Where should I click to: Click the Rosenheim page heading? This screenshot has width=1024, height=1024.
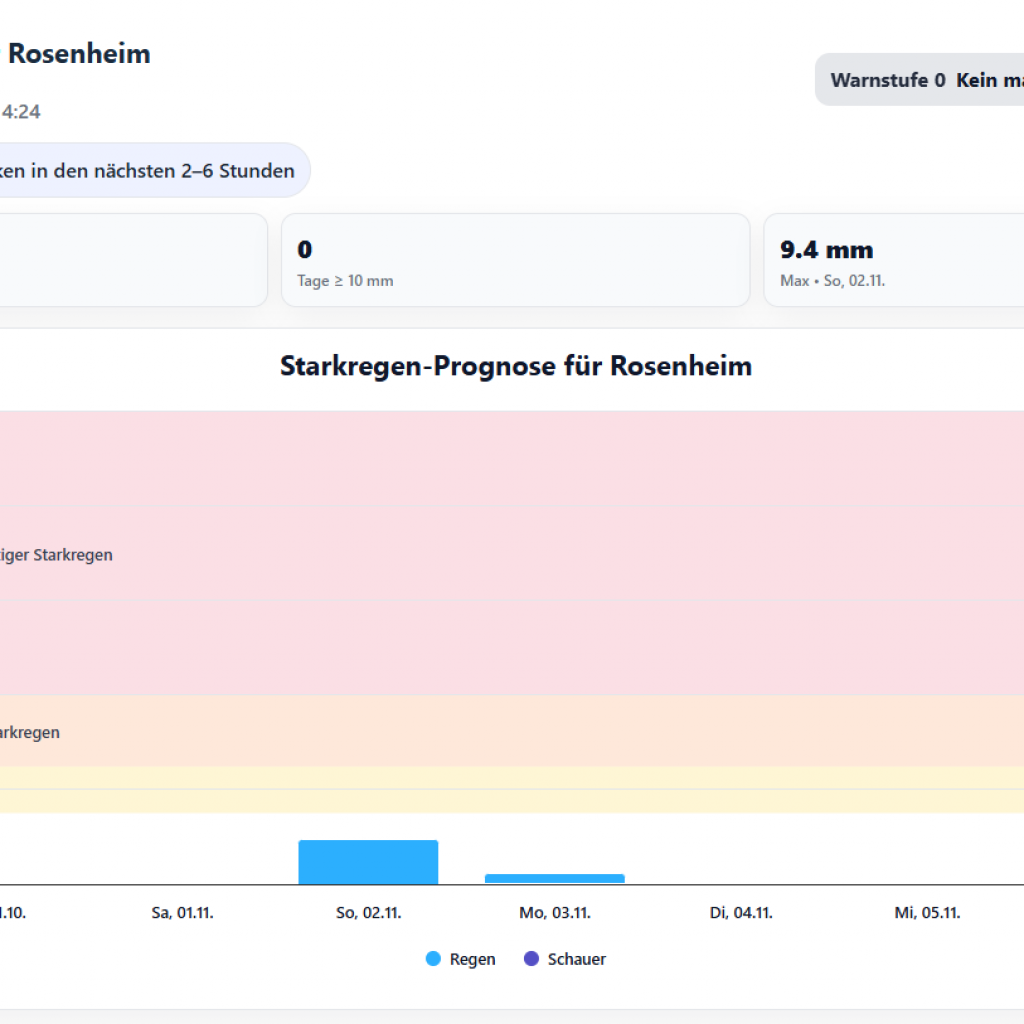(x=78, y=54)
